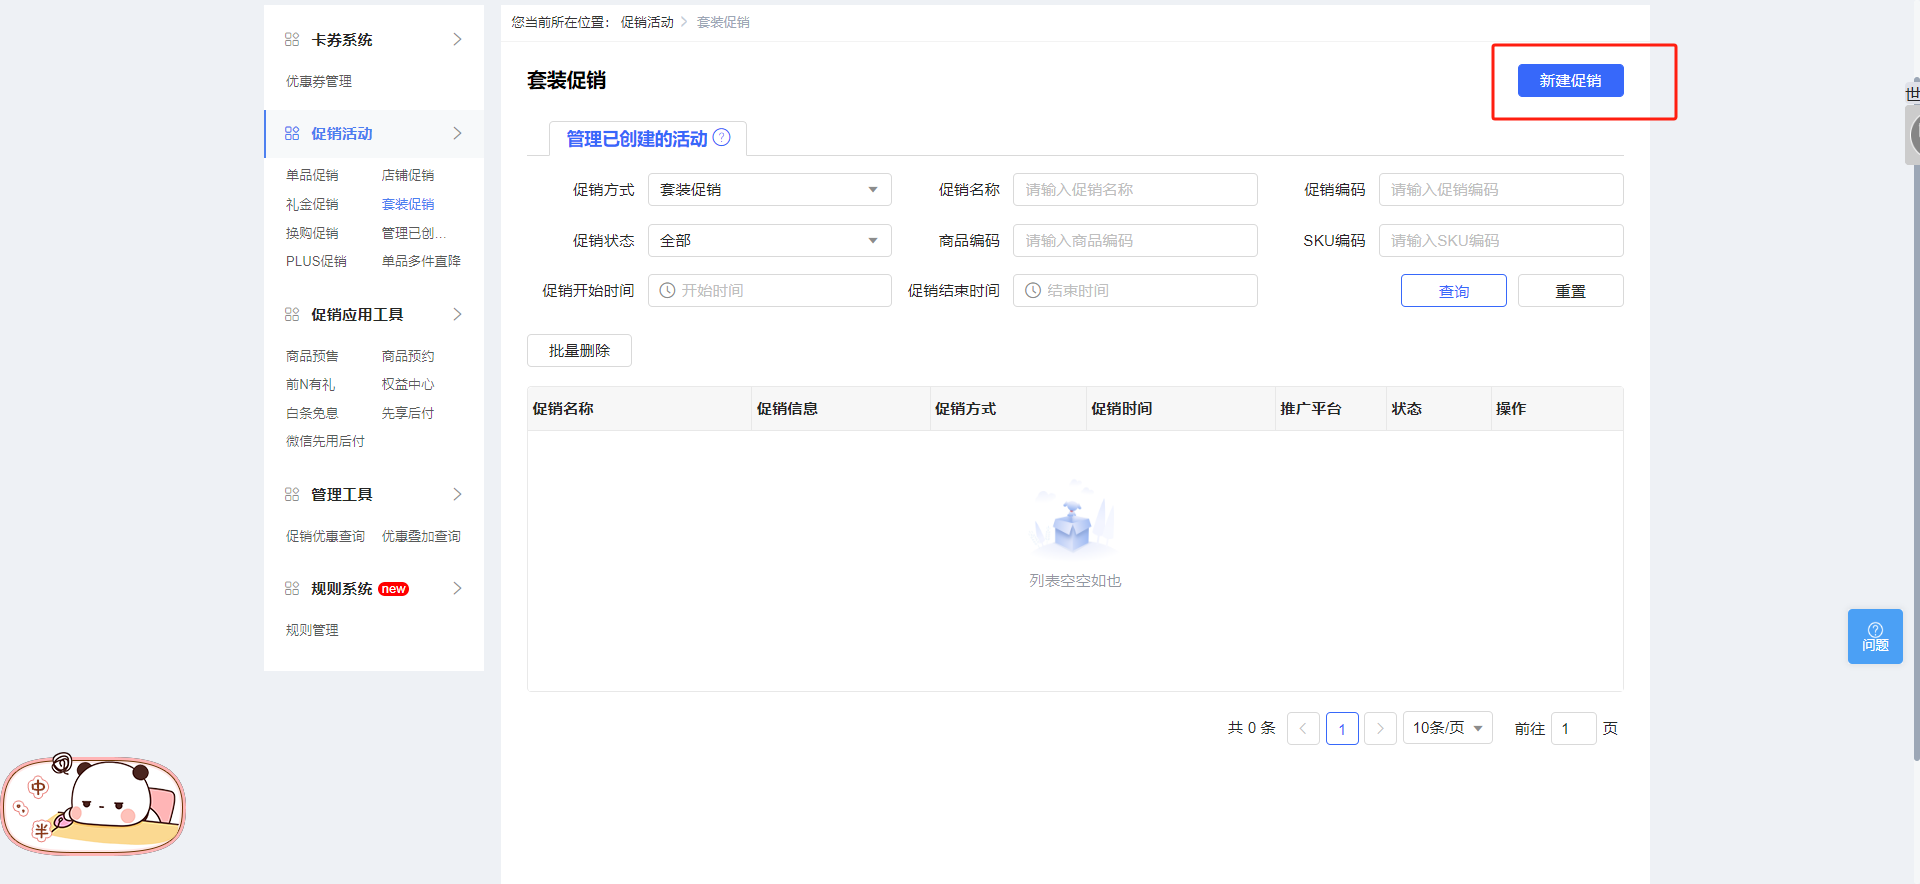Collapse the 促销活动 sidebar section arrow
This screenshot has height=884, width=1920.
pos(457,134)
